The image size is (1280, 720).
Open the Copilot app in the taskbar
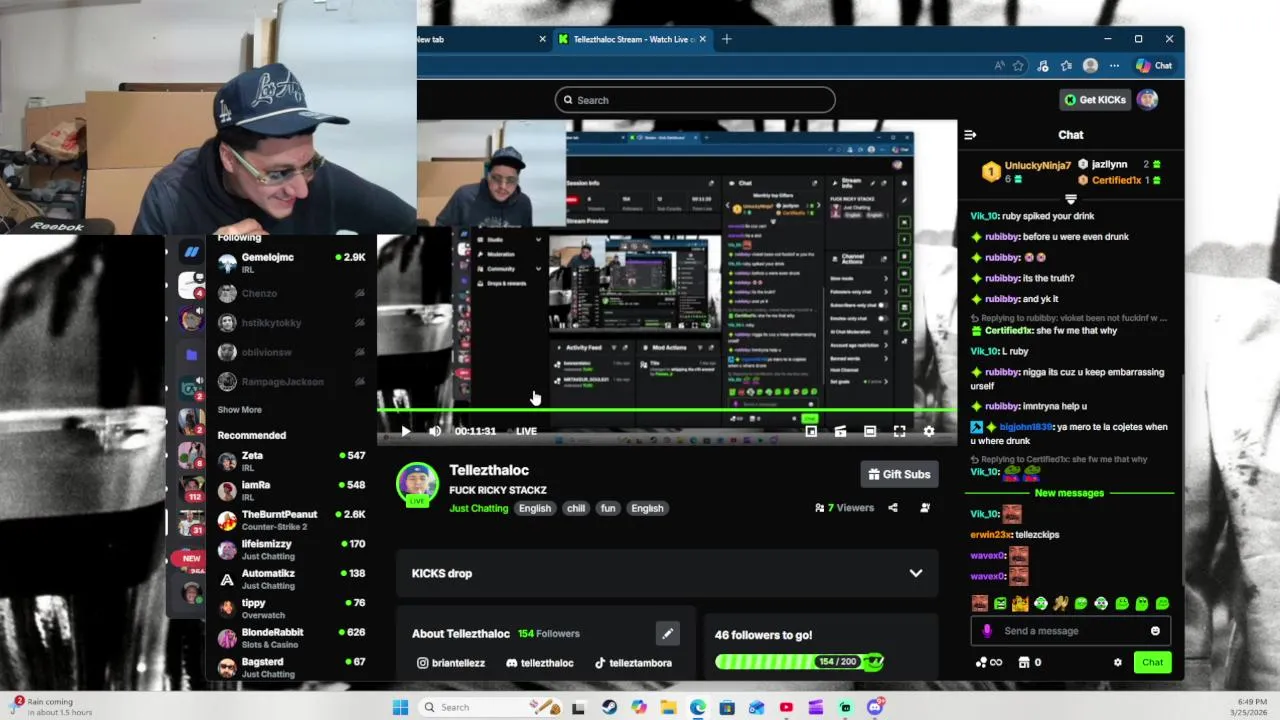(x=638, y=707)
